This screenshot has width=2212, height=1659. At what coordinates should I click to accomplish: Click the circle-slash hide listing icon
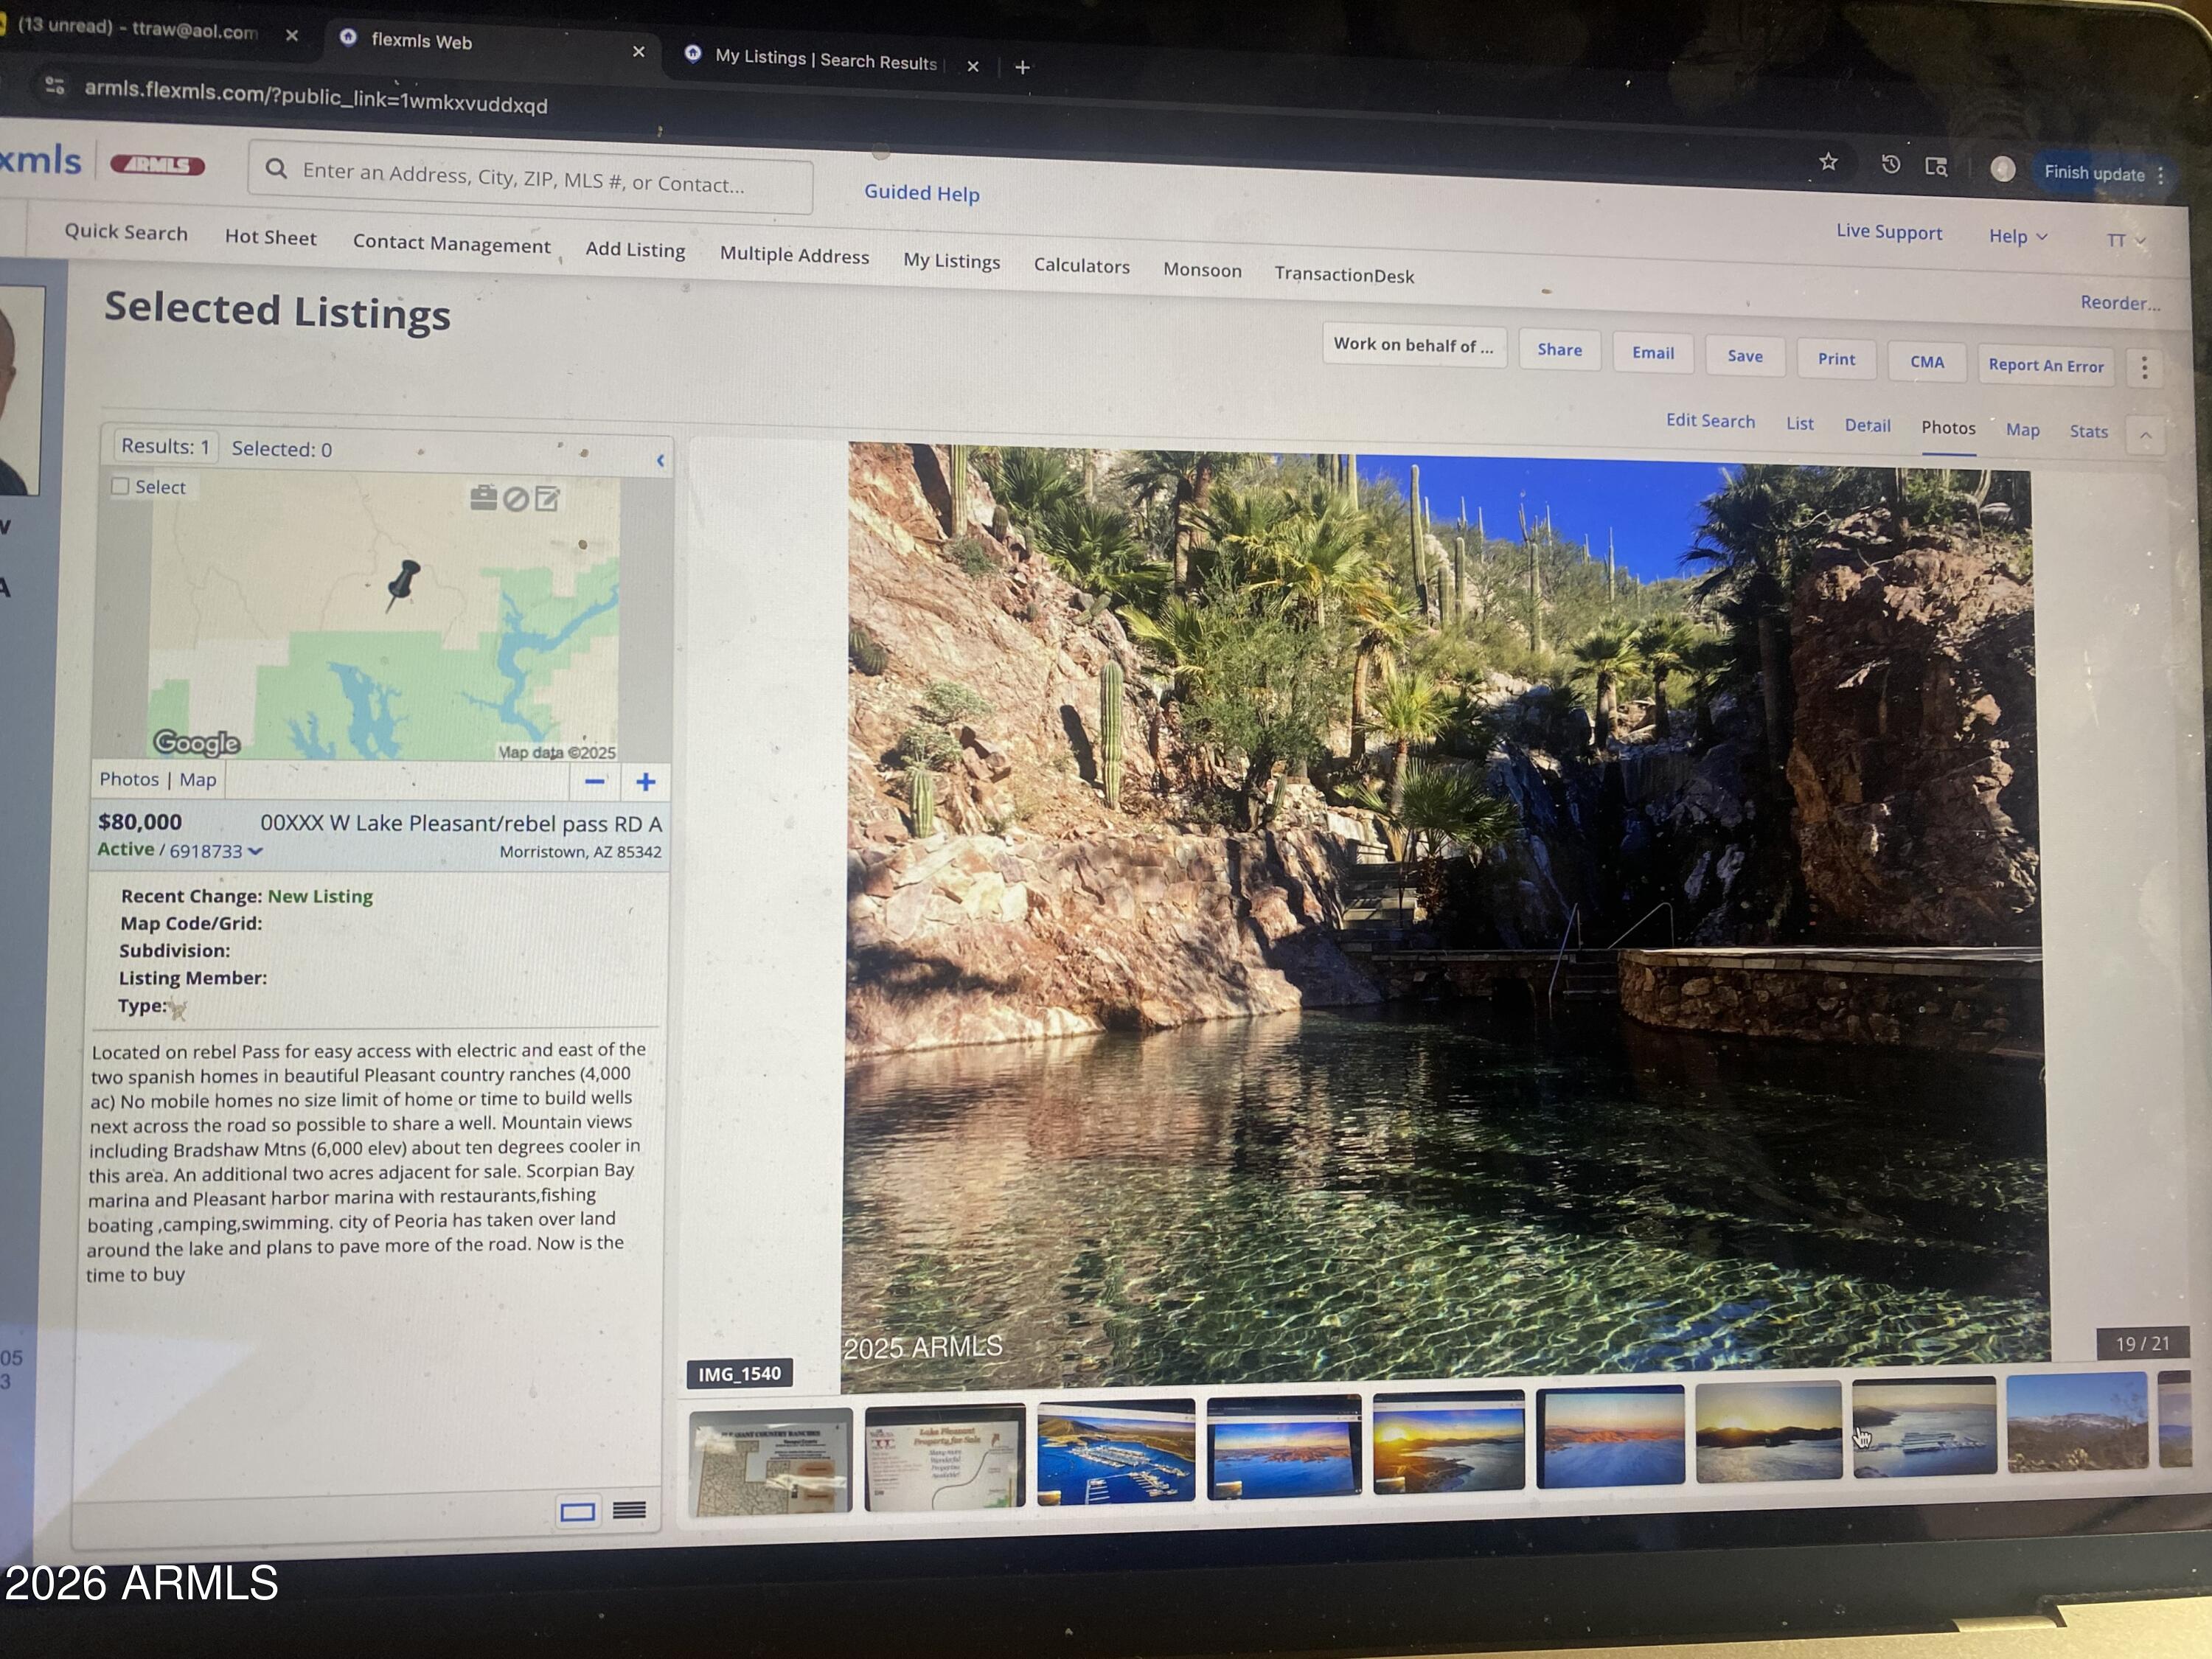tap(515, 499)
